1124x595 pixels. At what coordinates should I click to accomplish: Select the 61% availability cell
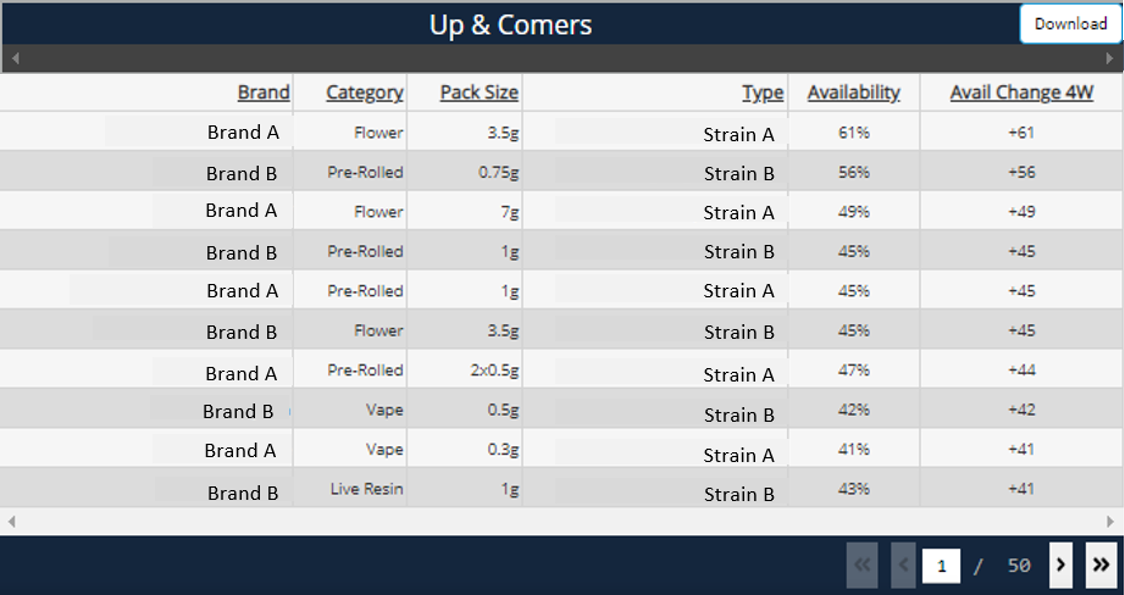853,132
